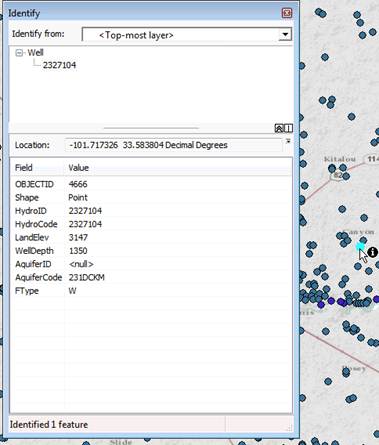Select the AquiferID null value
The height and width of the screenshot is (445, 379).
point(81,264)
